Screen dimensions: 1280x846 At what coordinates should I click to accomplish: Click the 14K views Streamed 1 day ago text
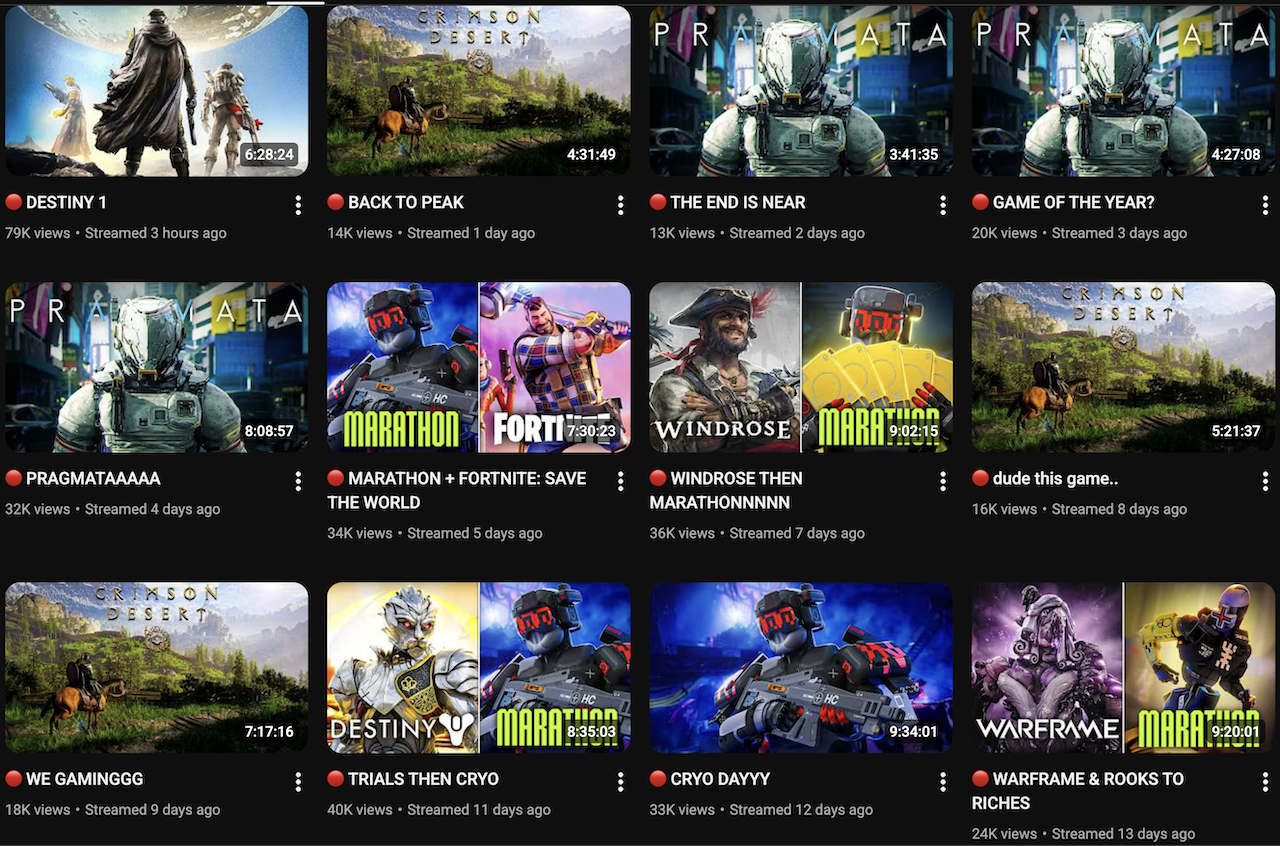tap(431, 233)
